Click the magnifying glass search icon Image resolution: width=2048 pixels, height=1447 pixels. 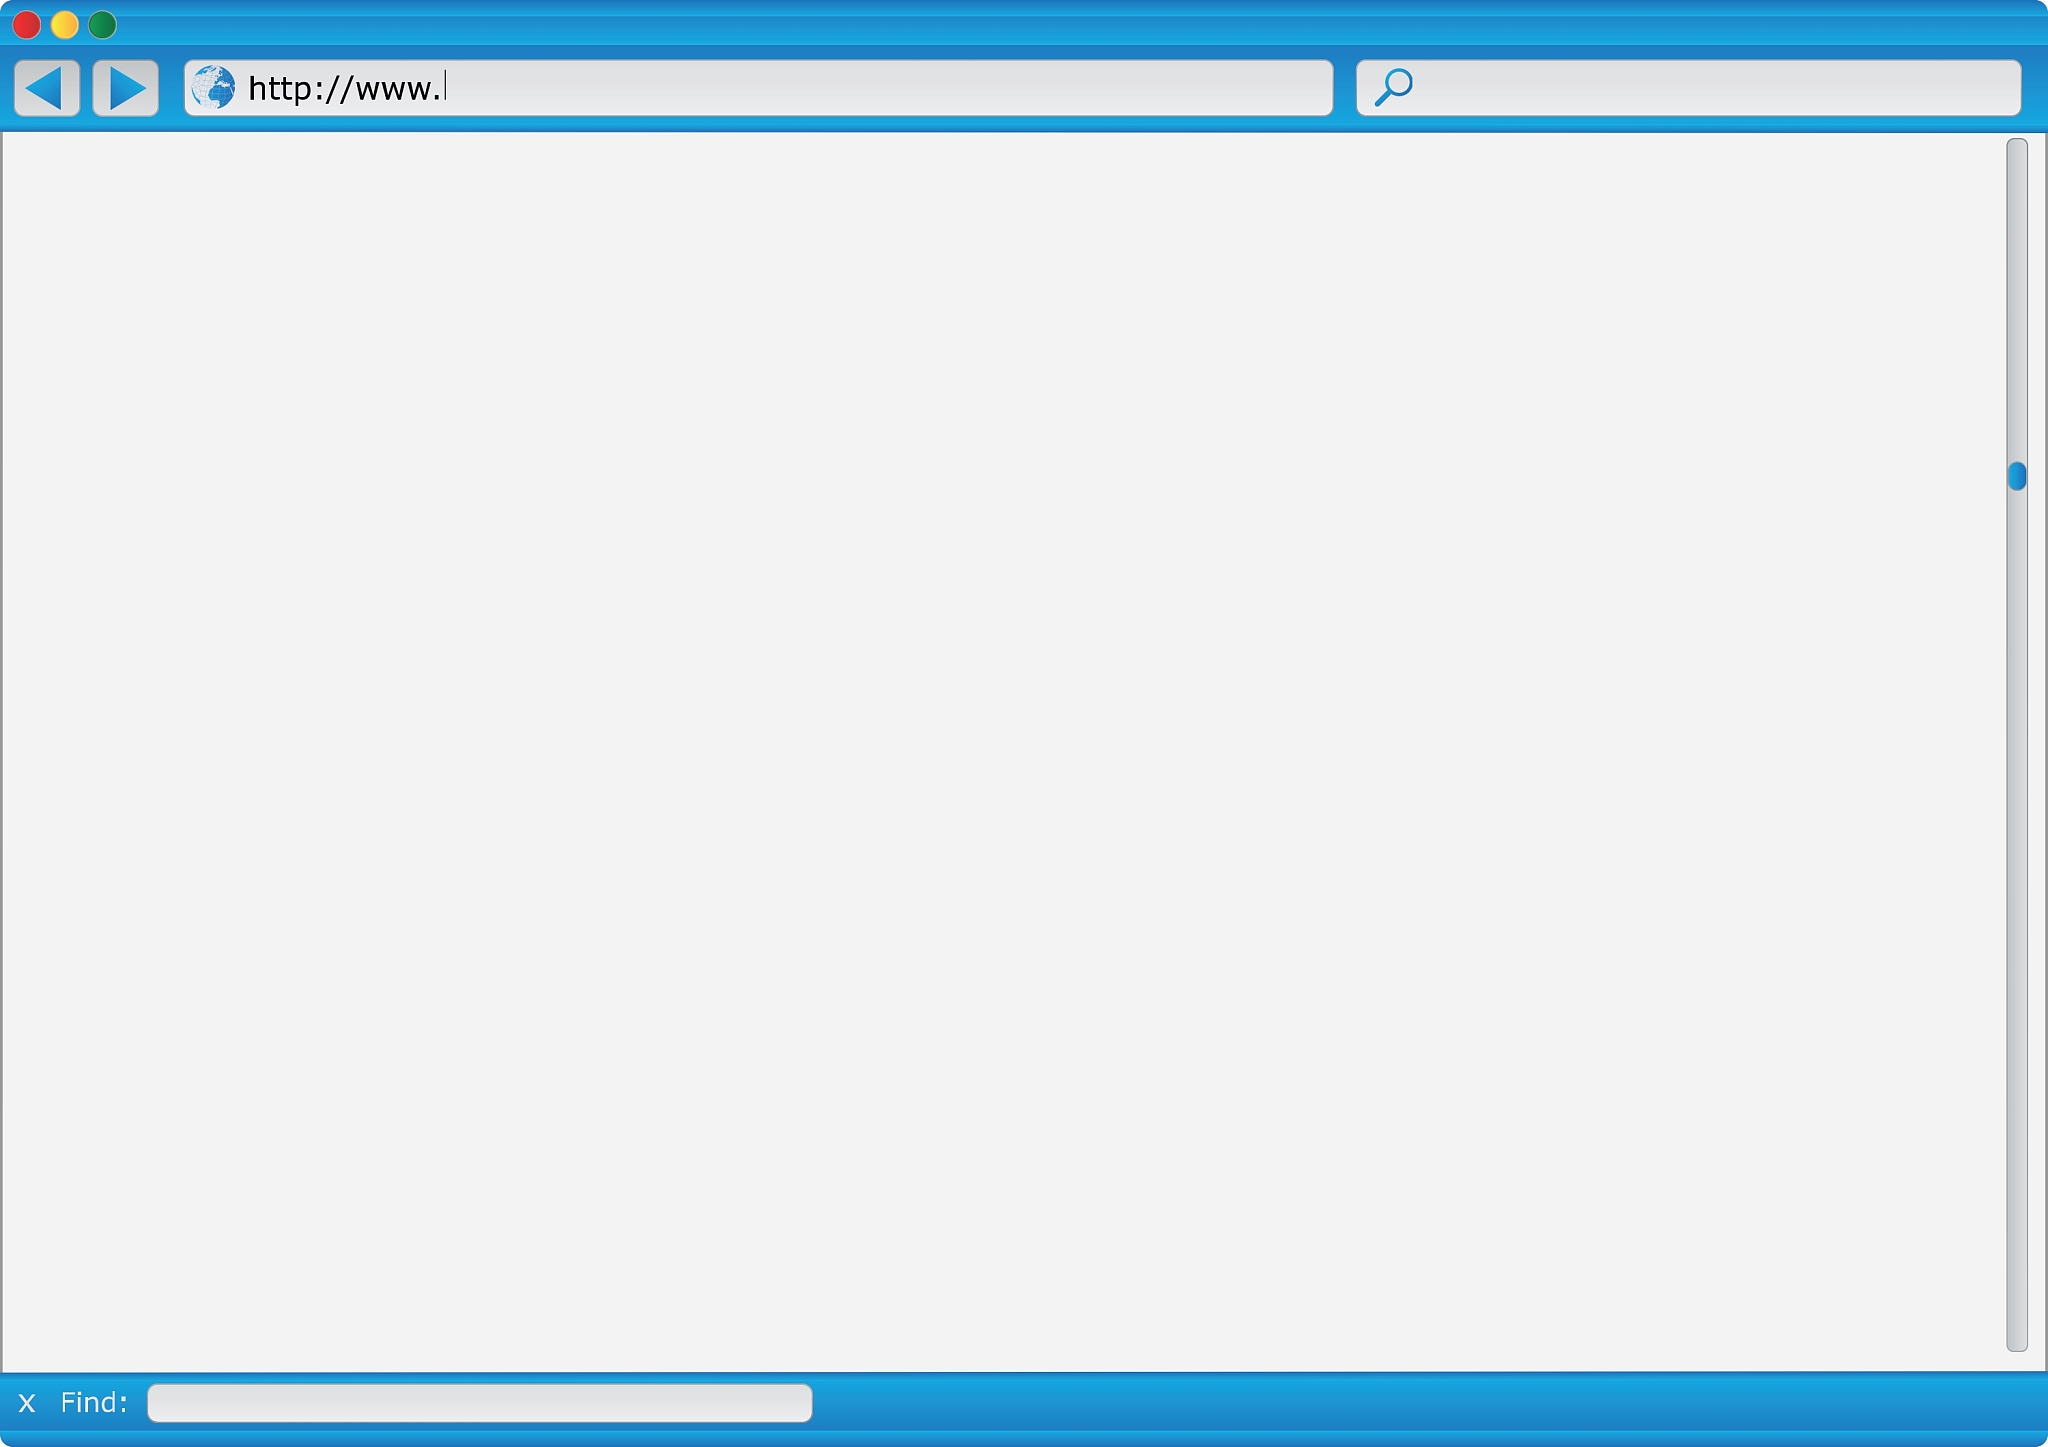(1393, 87)
